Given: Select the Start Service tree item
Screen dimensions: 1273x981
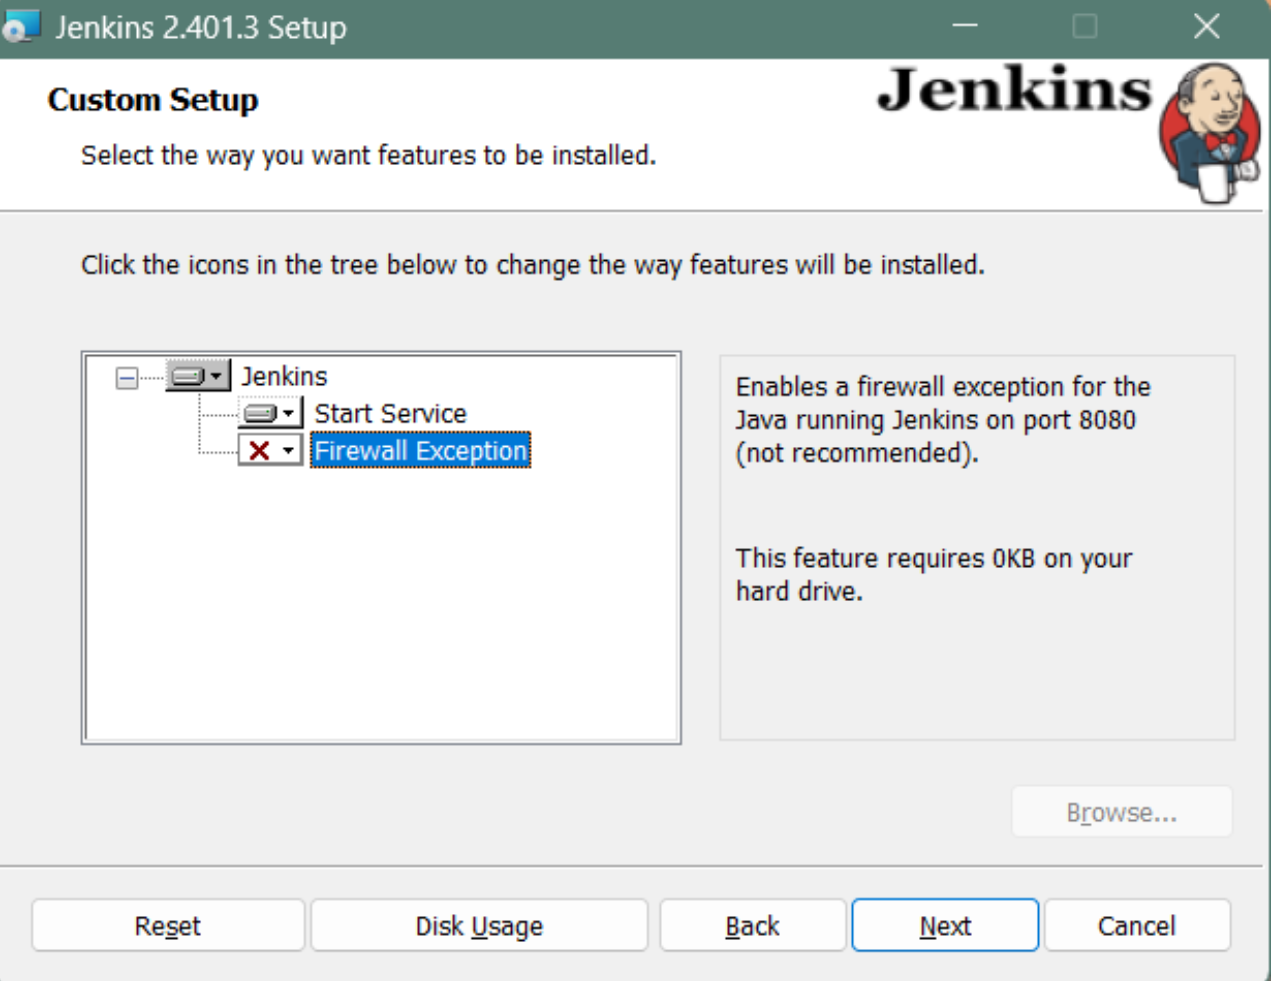Looking at the screenshot, I should [390, 414].
